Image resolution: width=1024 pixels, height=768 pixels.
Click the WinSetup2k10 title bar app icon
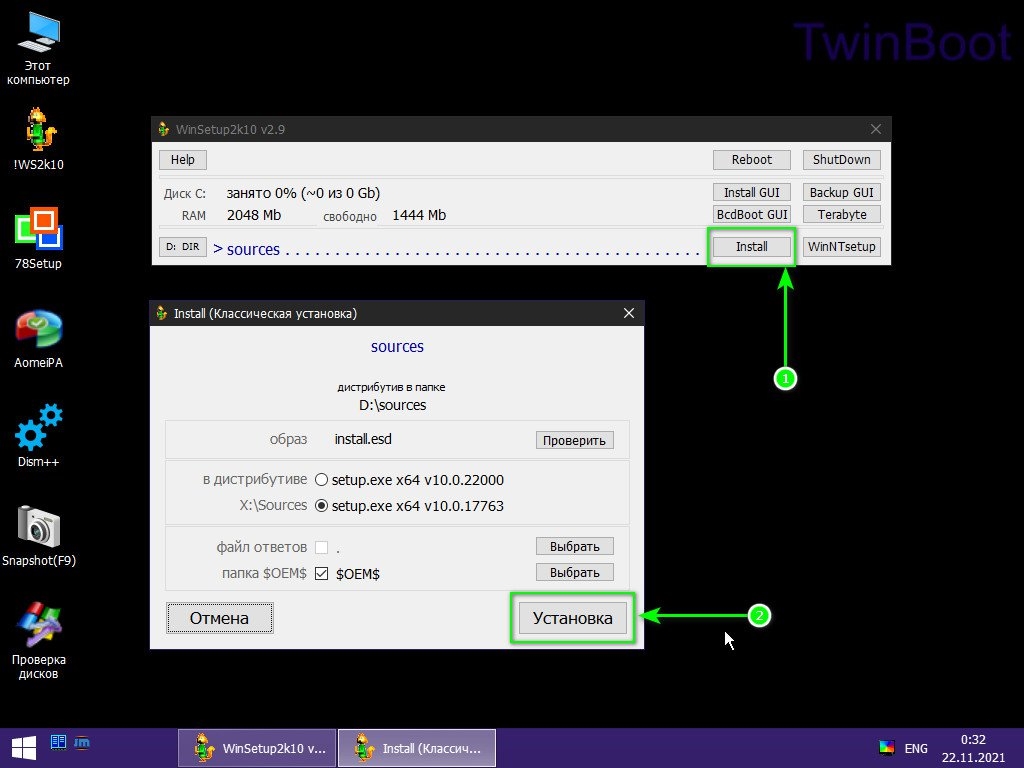(x=163, y=129)
